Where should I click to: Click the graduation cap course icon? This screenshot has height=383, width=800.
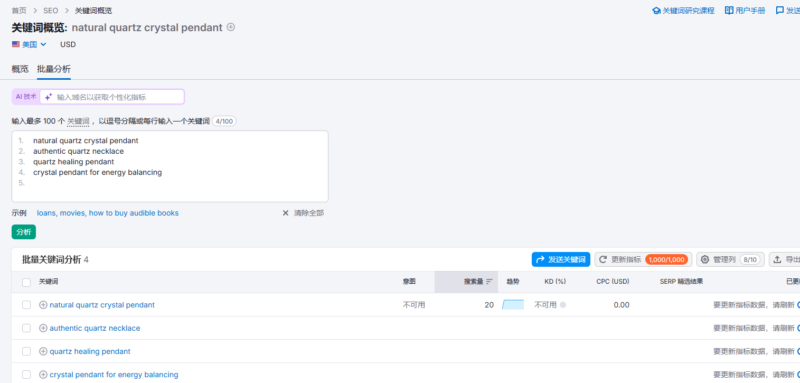coord(656,11)
